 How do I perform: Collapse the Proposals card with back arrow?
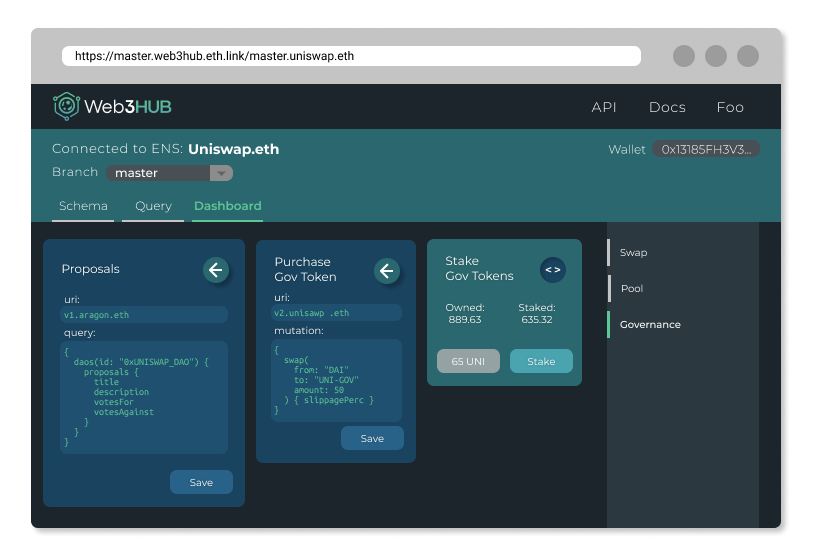click(216, 270)
